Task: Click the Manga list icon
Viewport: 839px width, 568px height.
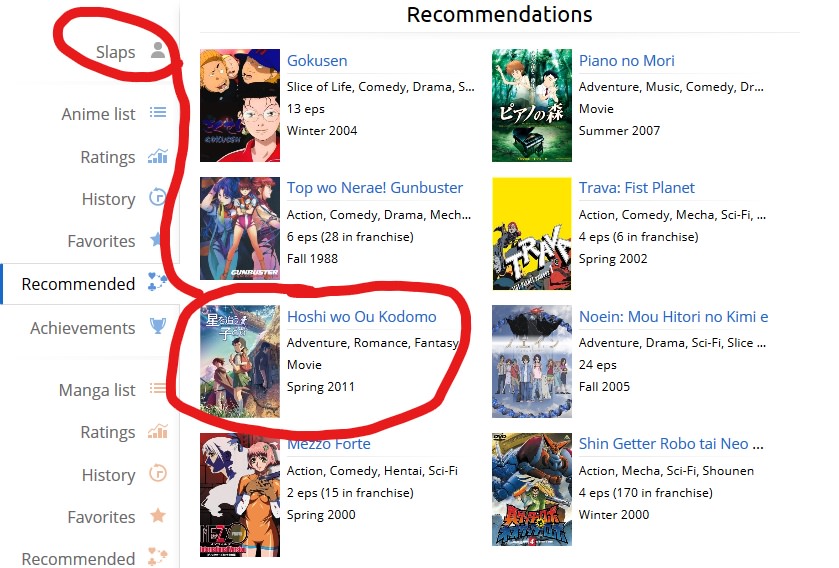Action: (157, 388)
